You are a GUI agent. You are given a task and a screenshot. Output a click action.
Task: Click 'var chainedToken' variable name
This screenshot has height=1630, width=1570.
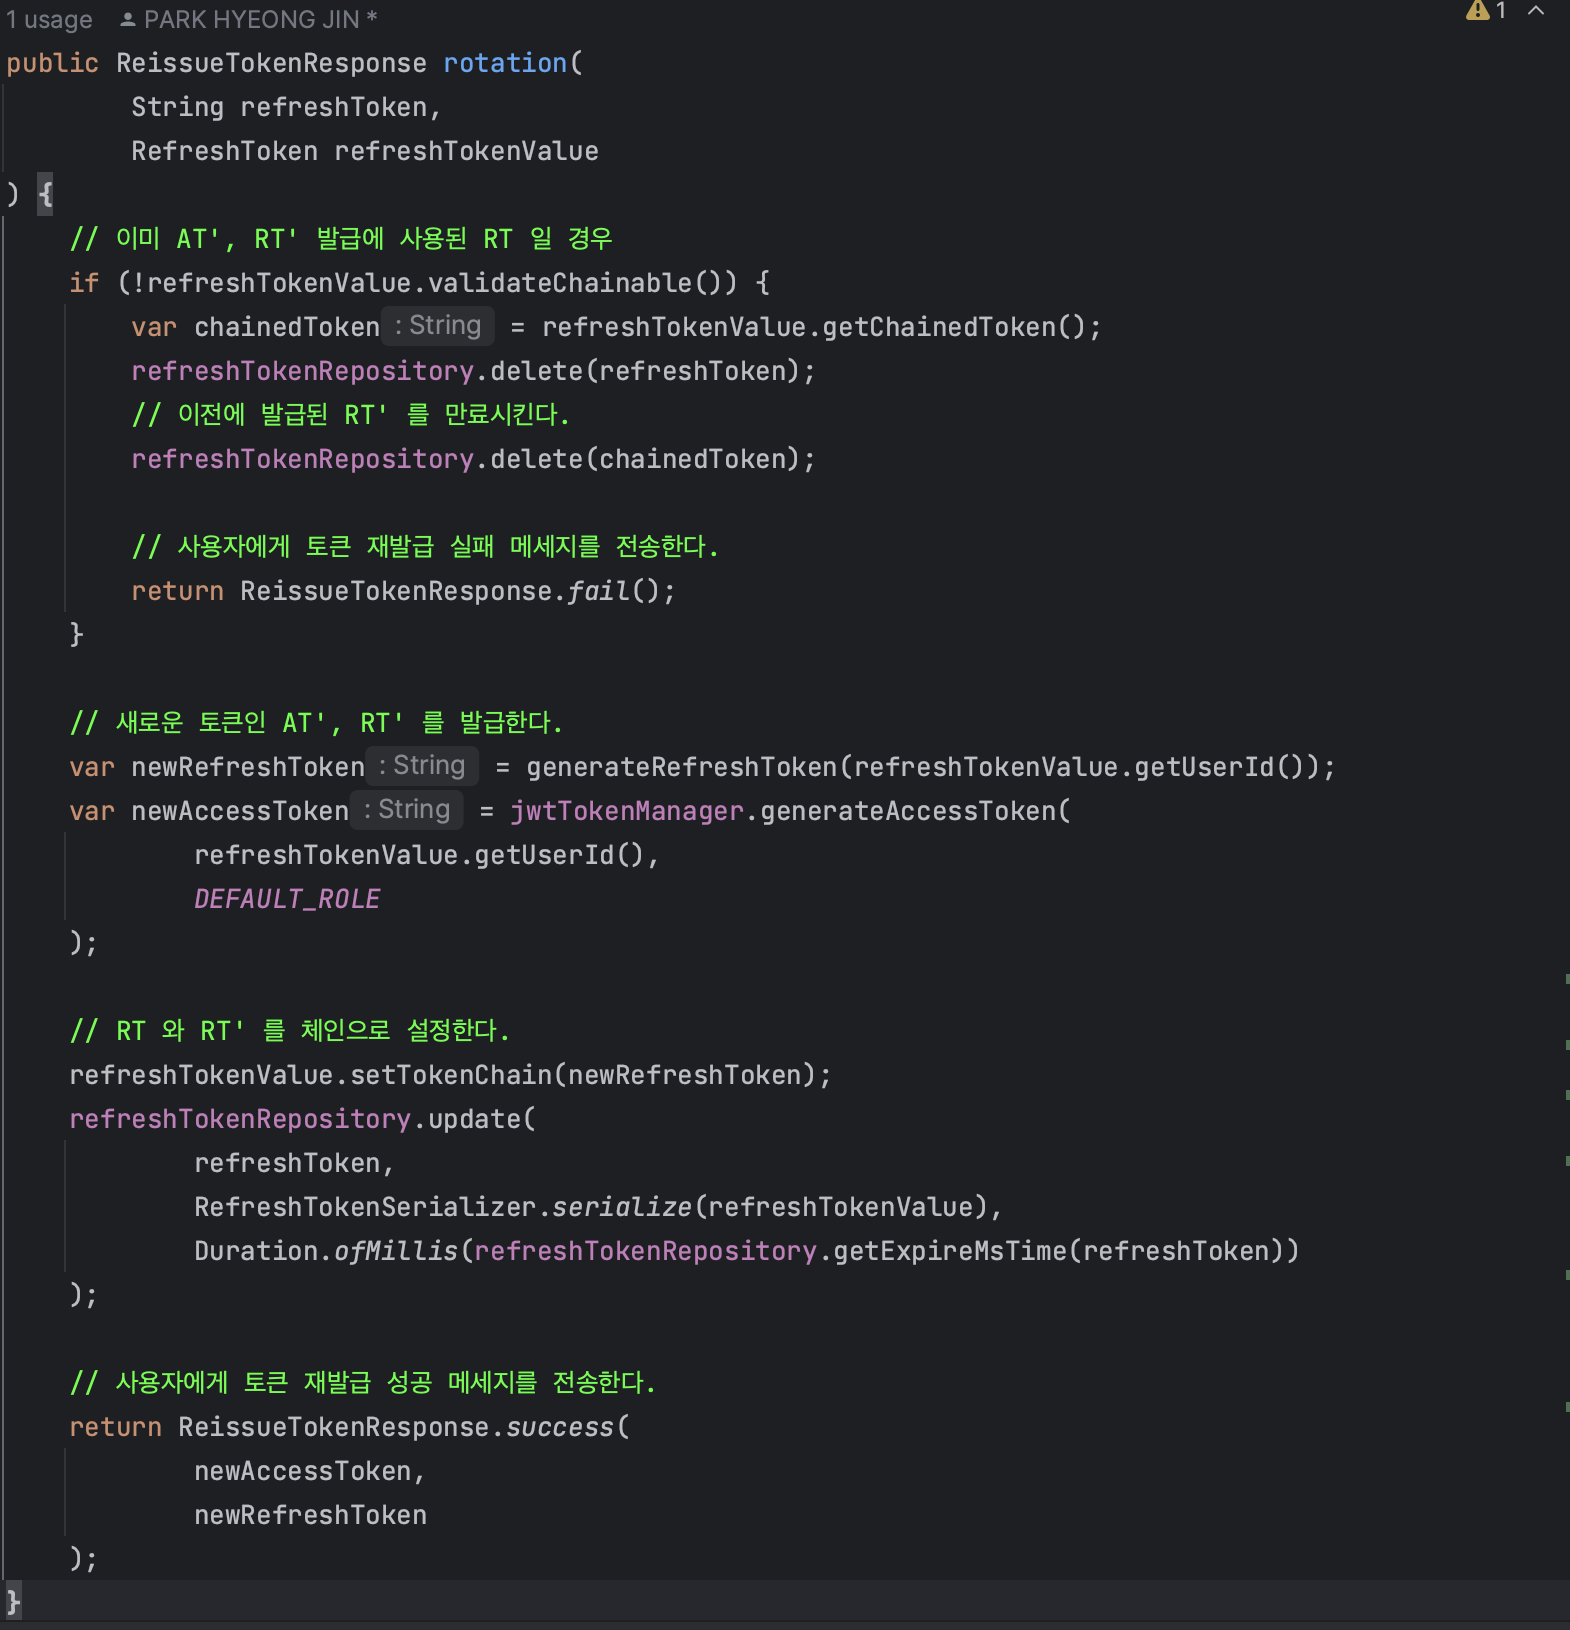coord(287,327)
